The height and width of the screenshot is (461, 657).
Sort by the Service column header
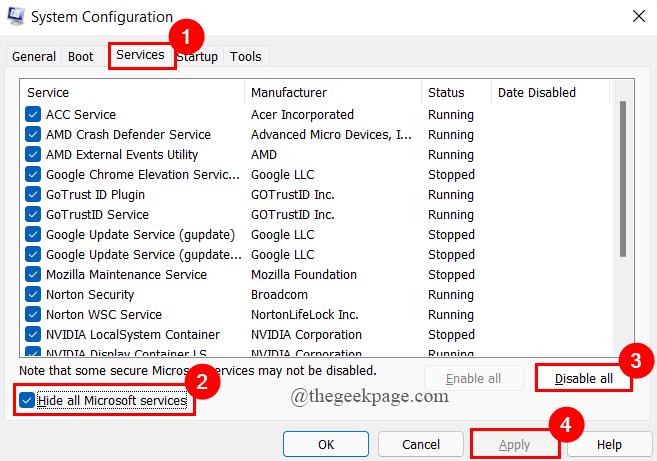132,93
